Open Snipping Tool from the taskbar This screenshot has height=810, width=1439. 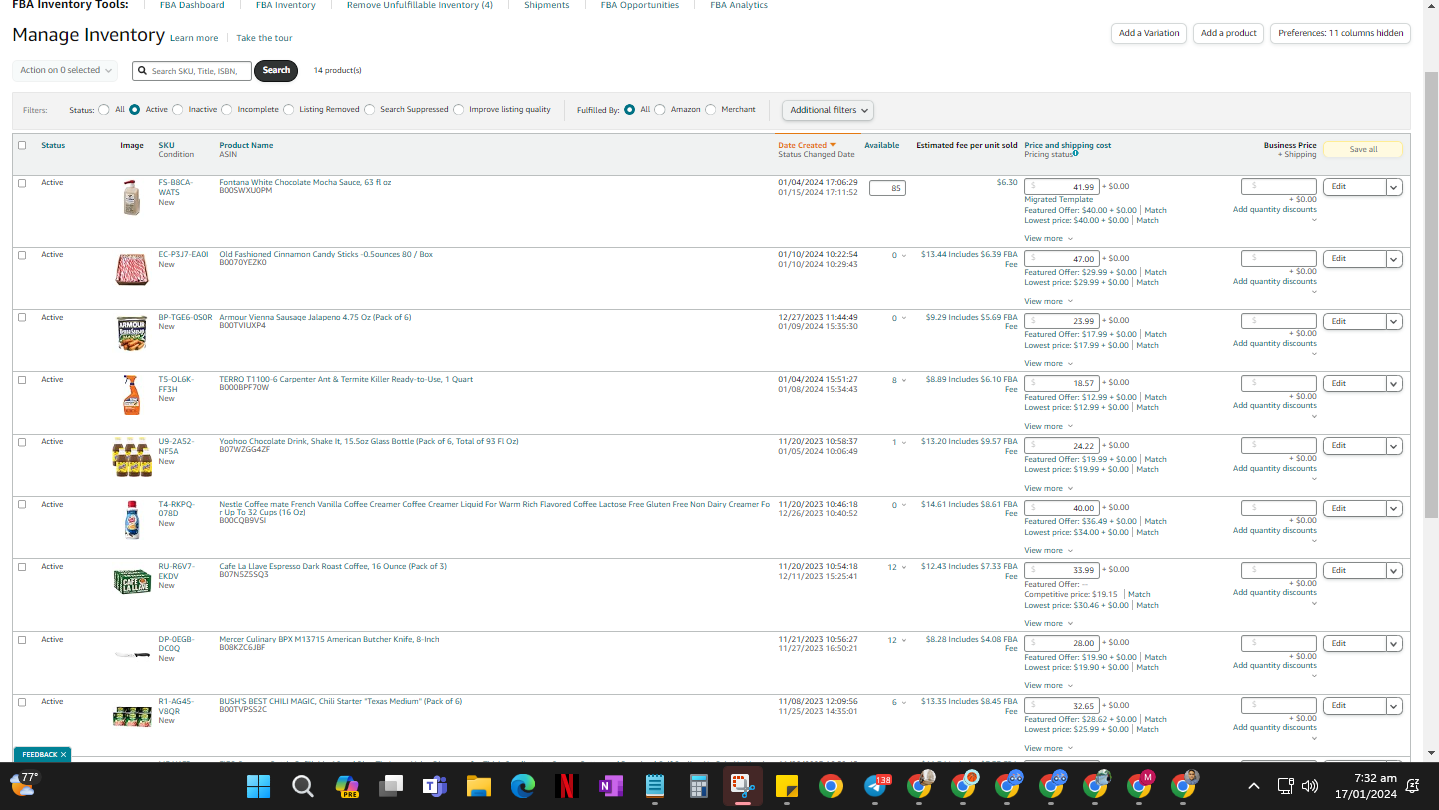click(743, 786)
